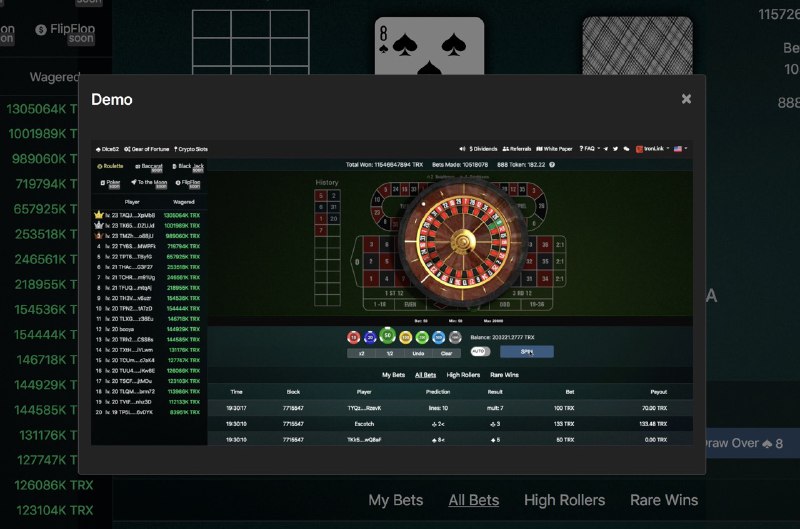The image size is (800, 529).
Task: Click the 888 Token help icon
Action: (x=552, y=165)
